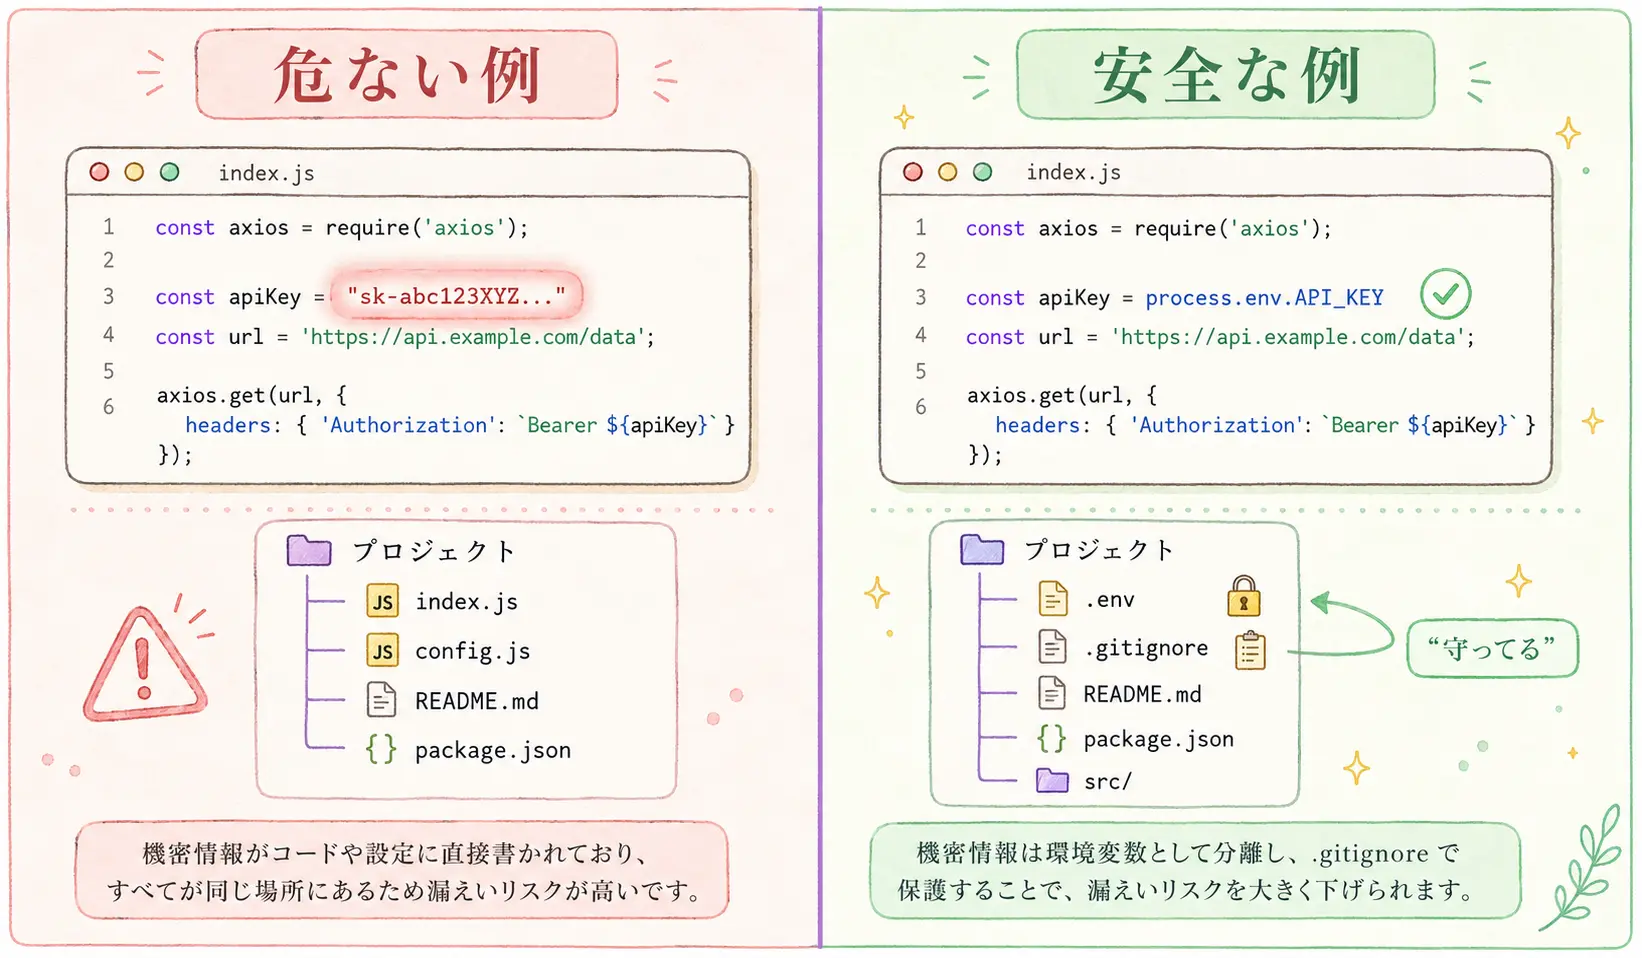Click the braces icon beside package.json in left tree
This screenshot has width=1642, height=958.
pyautogui.click(x=381, y=748)
